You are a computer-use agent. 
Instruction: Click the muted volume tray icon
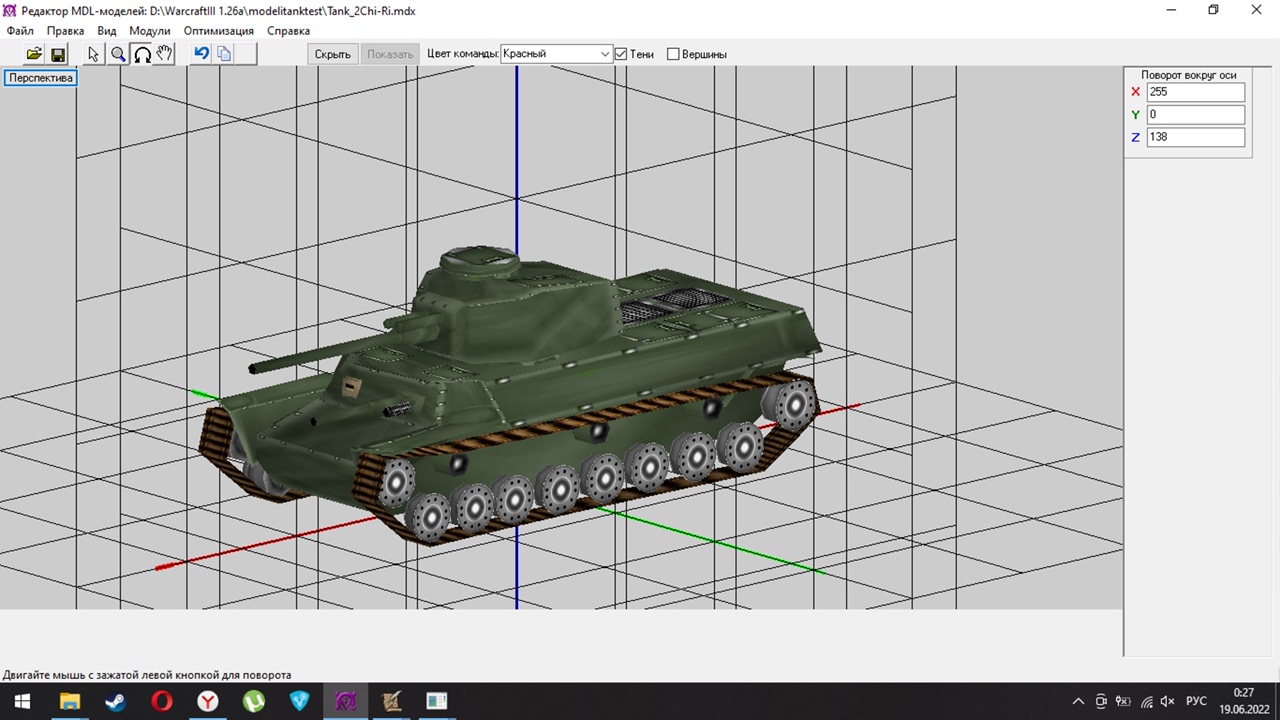click(1168, 702)
